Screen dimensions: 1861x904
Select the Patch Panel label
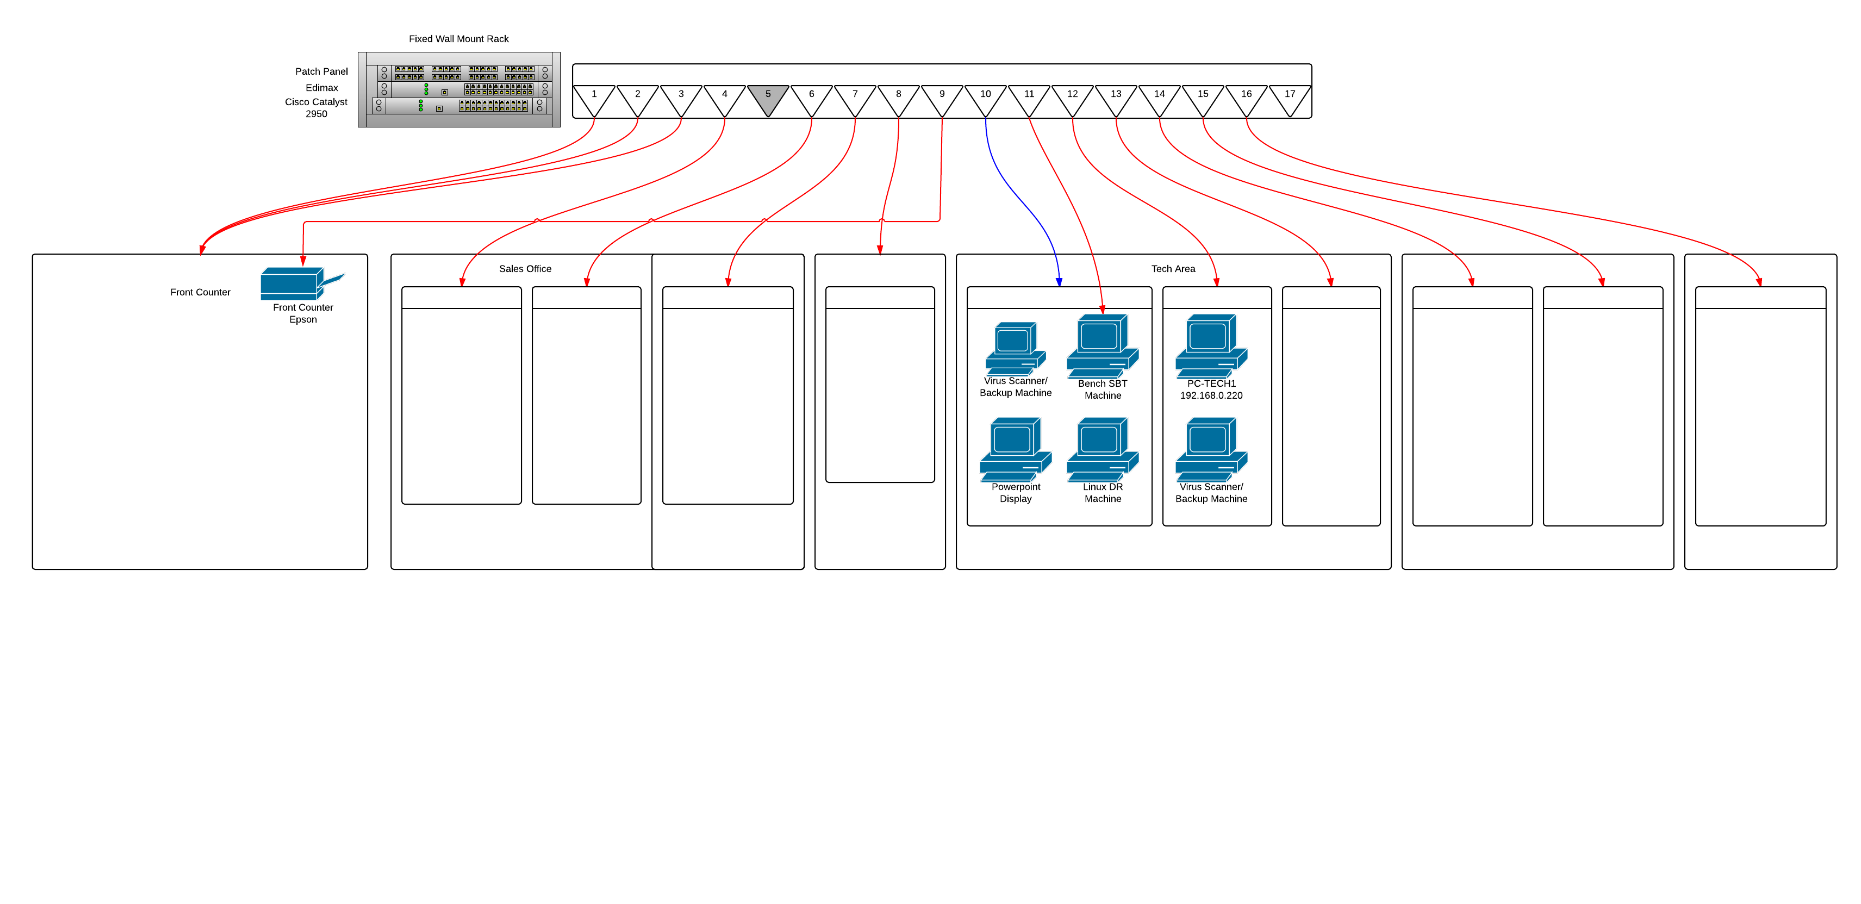coord(321,72)
